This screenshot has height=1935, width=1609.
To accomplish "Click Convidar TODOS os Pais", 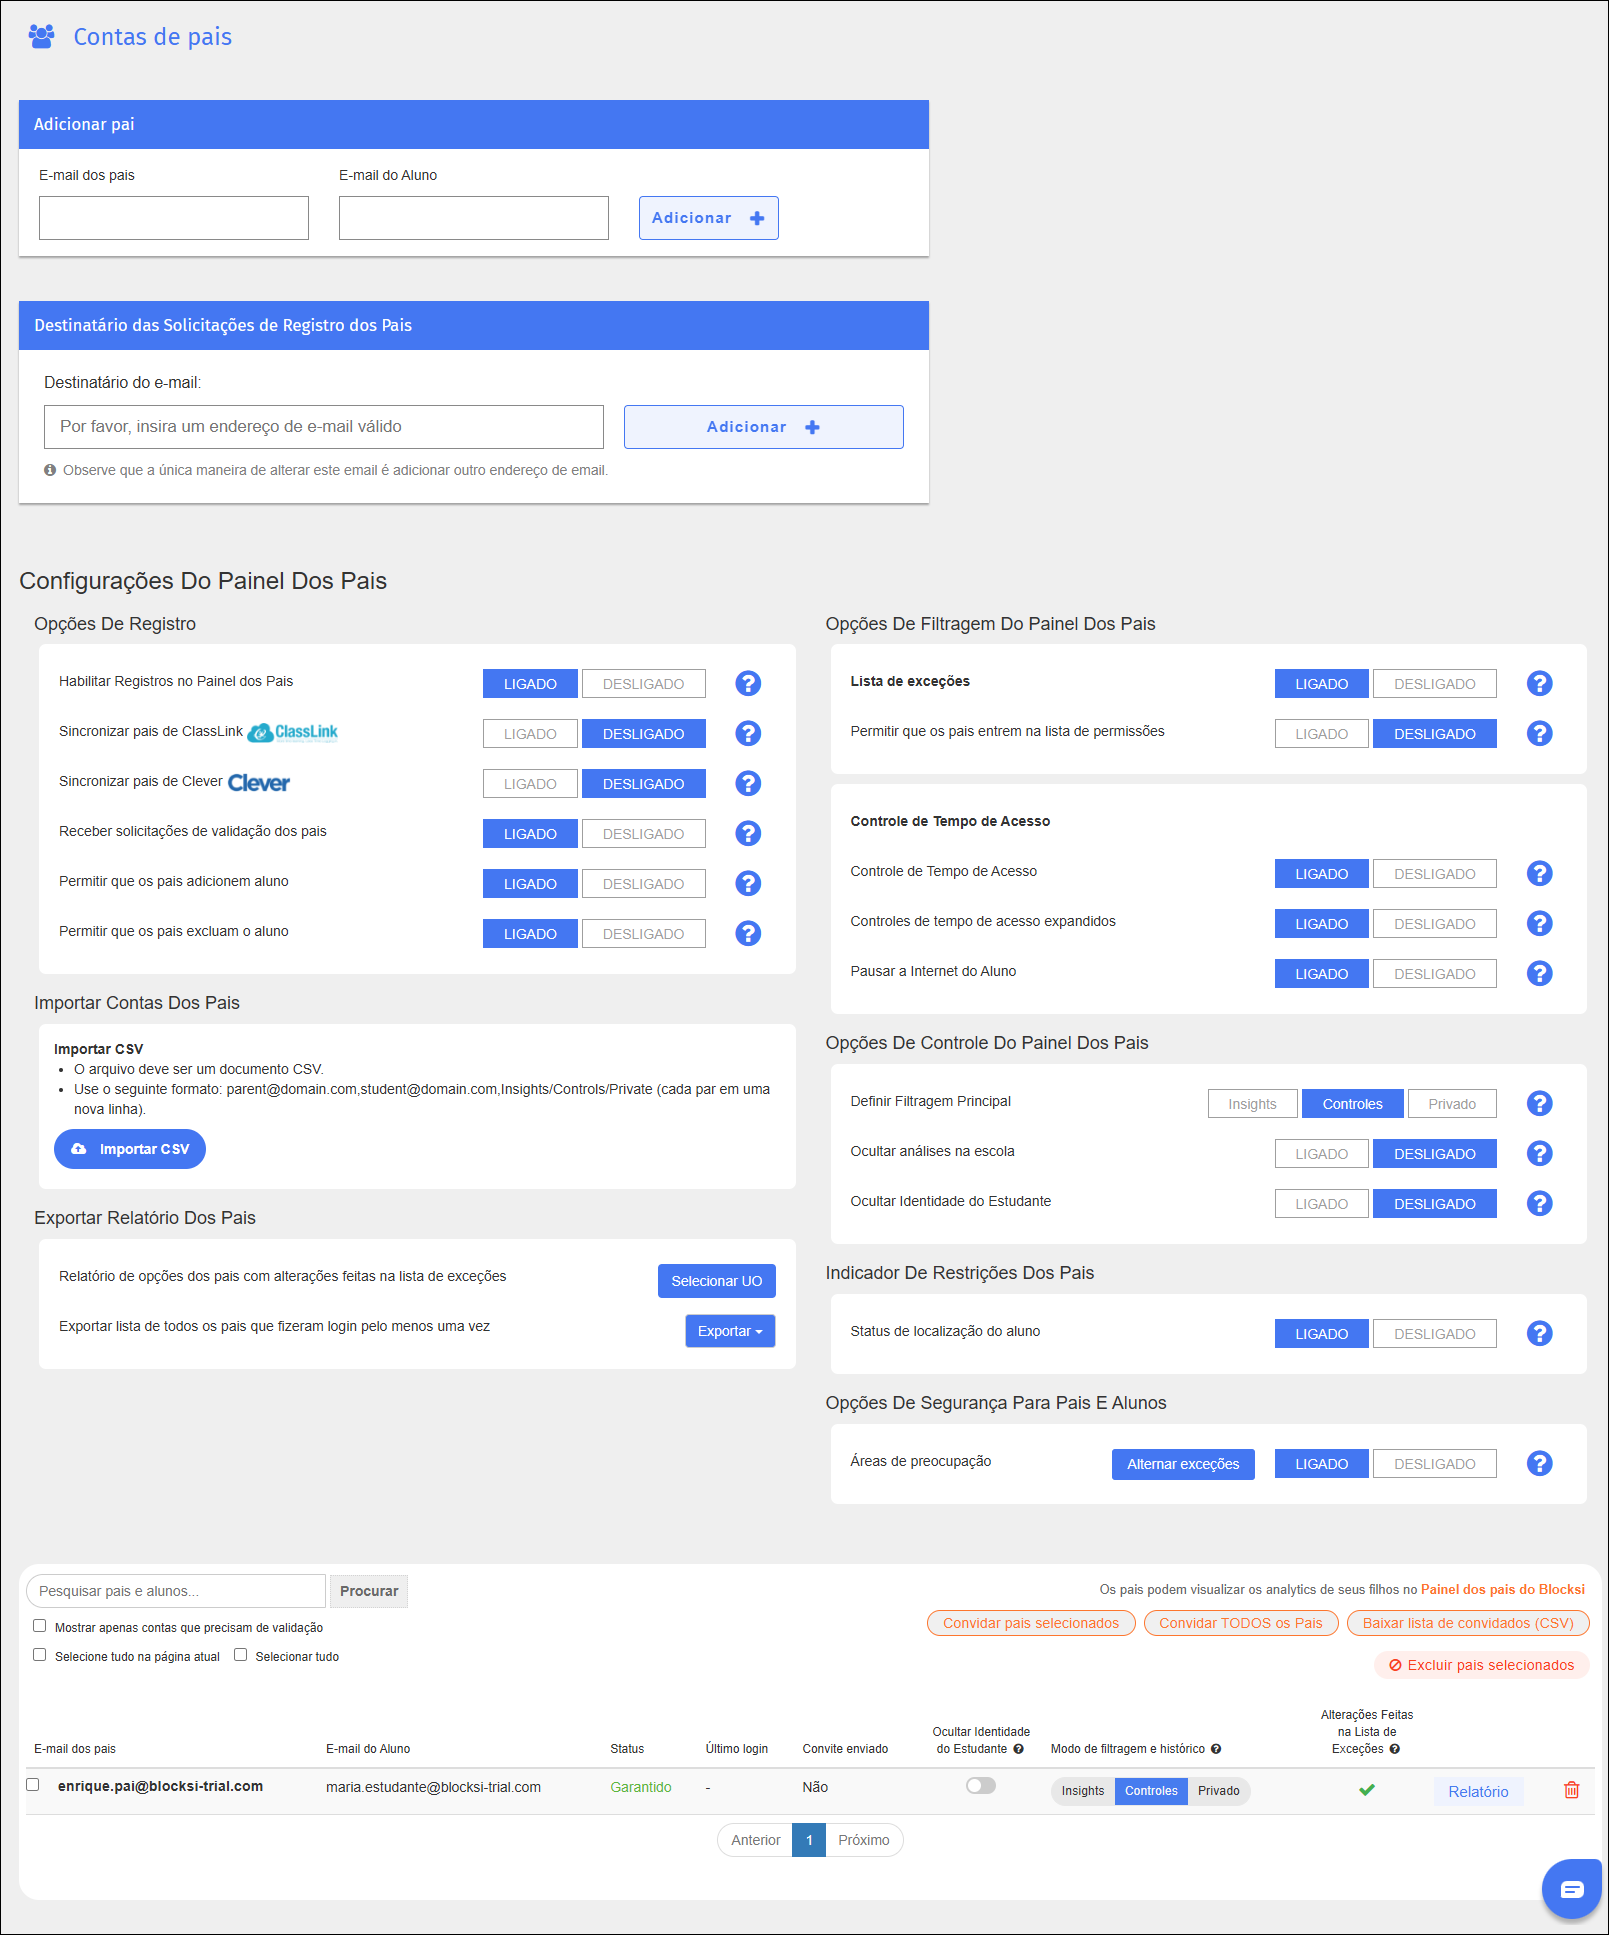I will [1241, 1623].
